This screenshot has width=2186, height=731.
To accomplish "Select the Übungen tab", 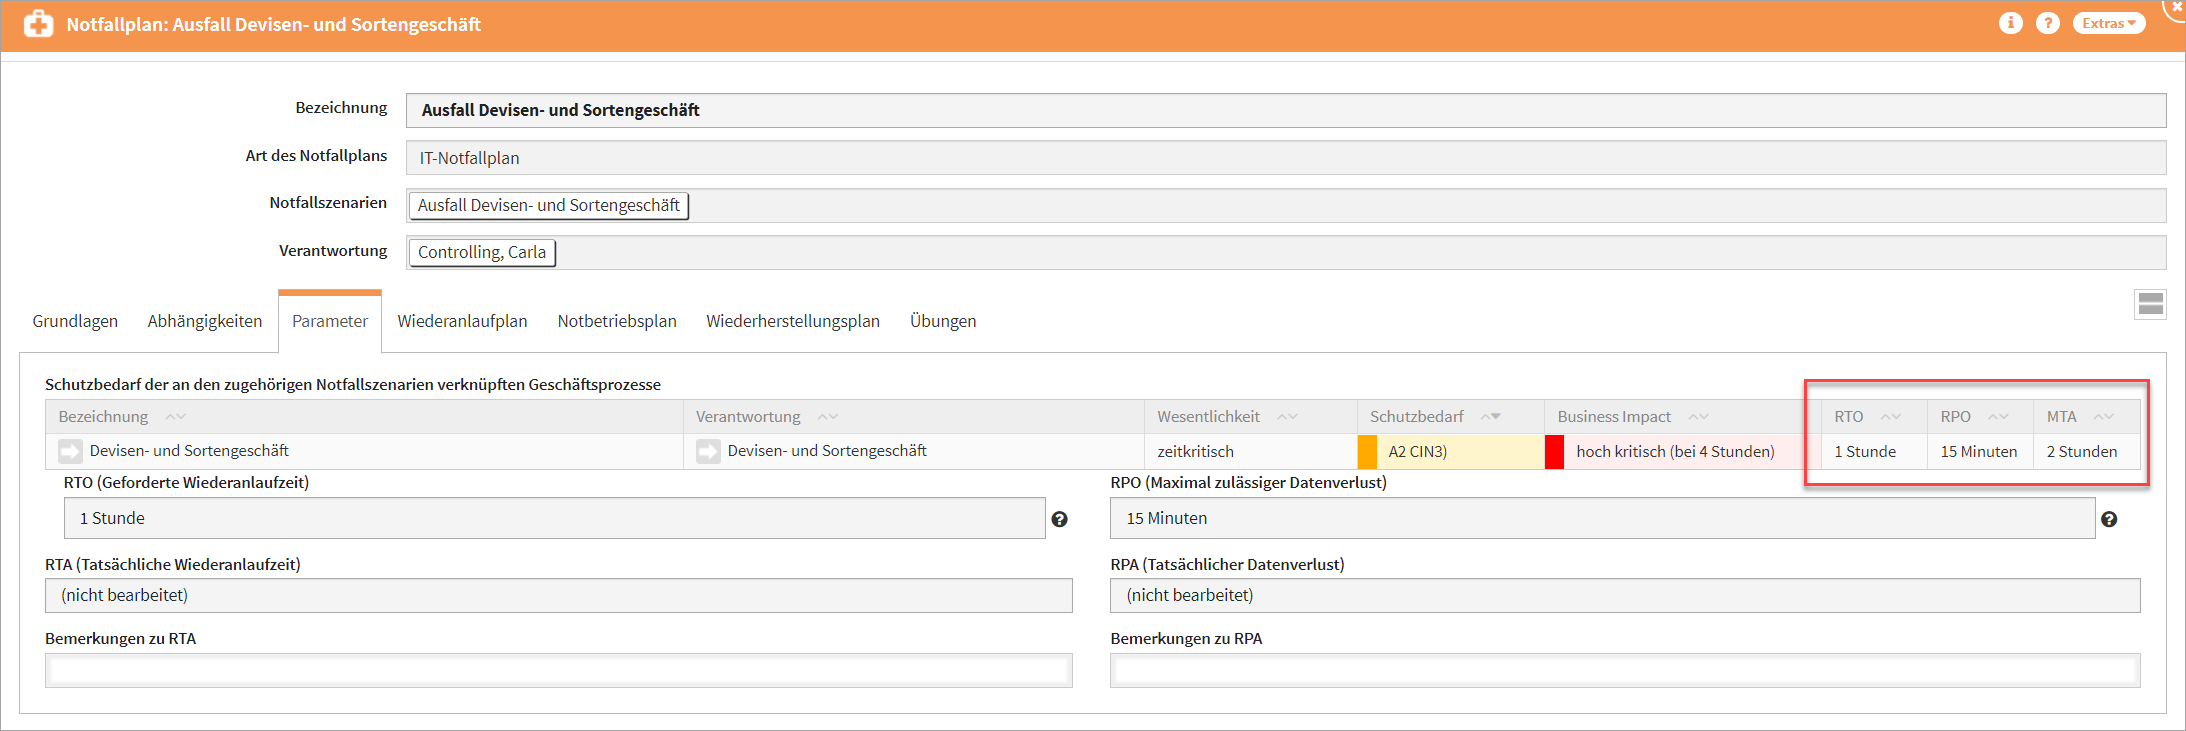I will [942, 321].
